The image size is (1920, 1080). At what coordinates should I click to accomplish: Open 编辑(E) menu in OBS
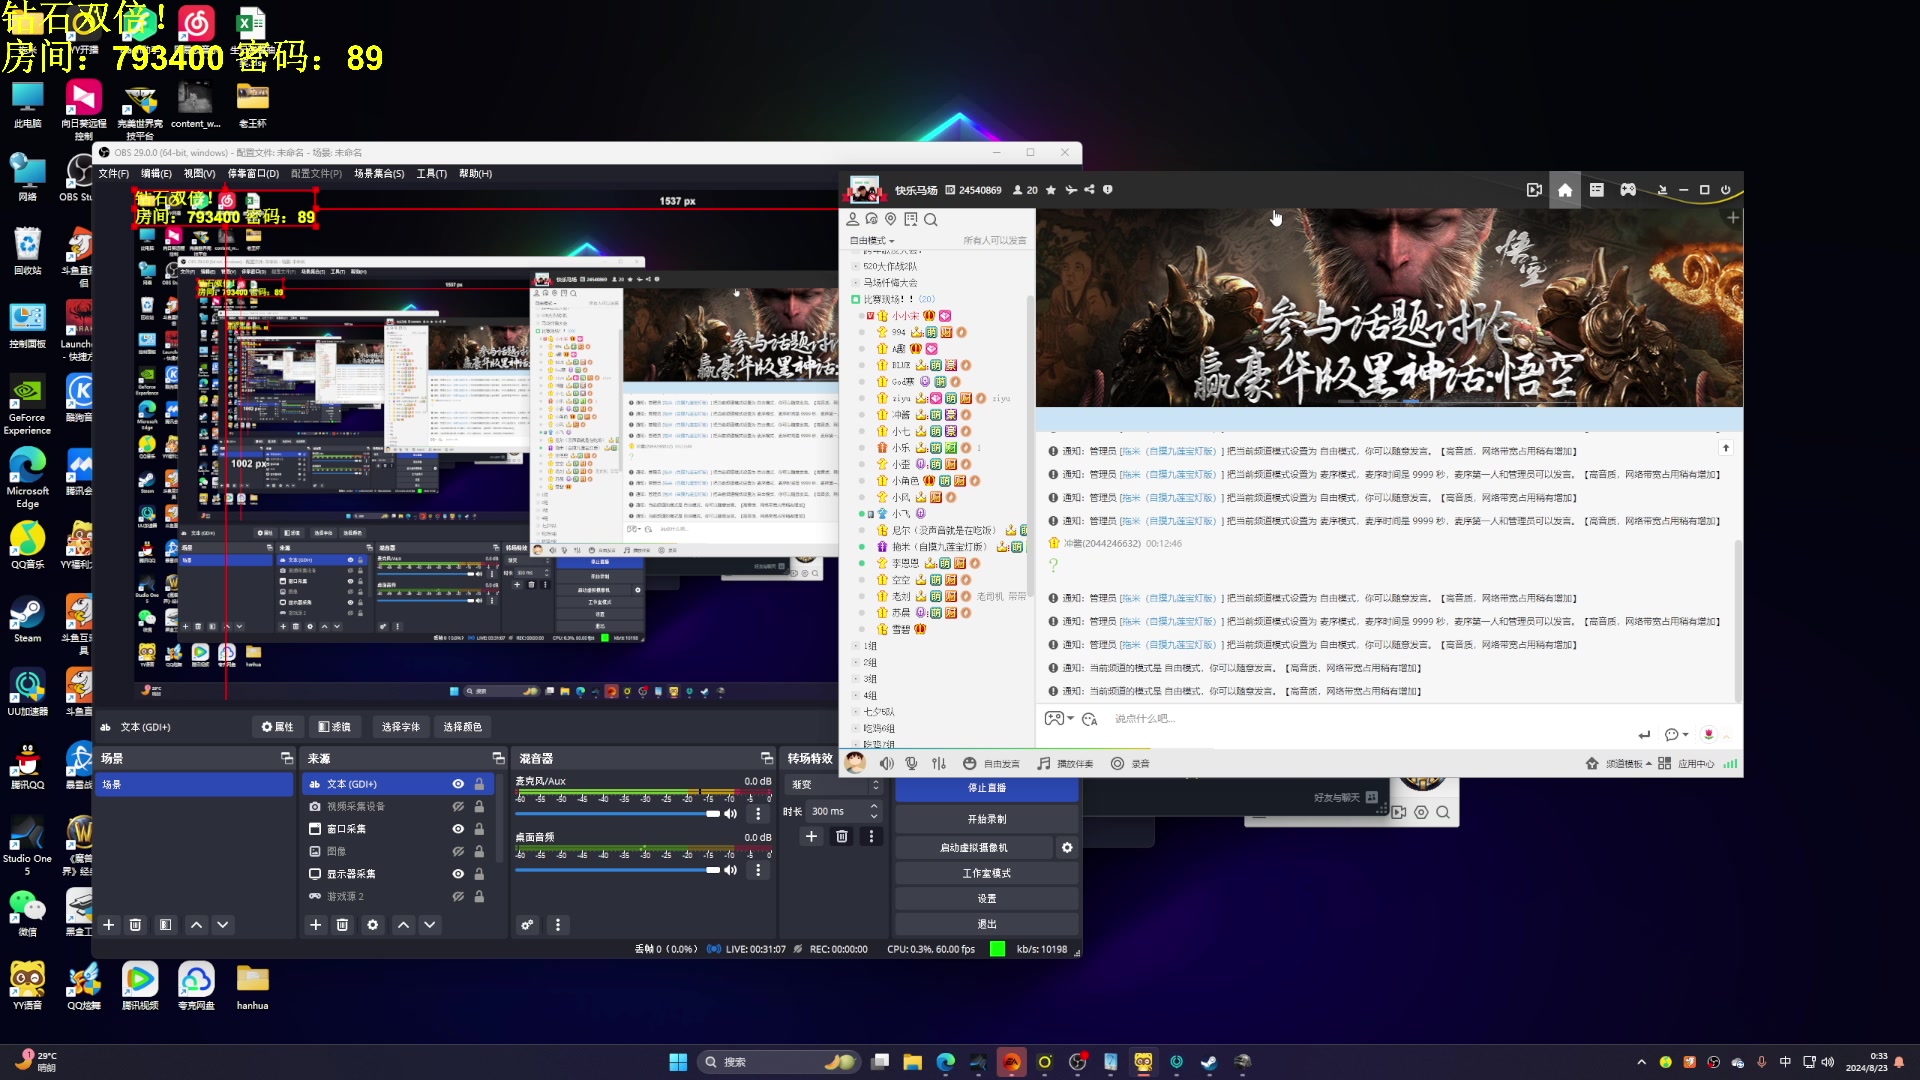pyautogui.click(x=156, y=174)
